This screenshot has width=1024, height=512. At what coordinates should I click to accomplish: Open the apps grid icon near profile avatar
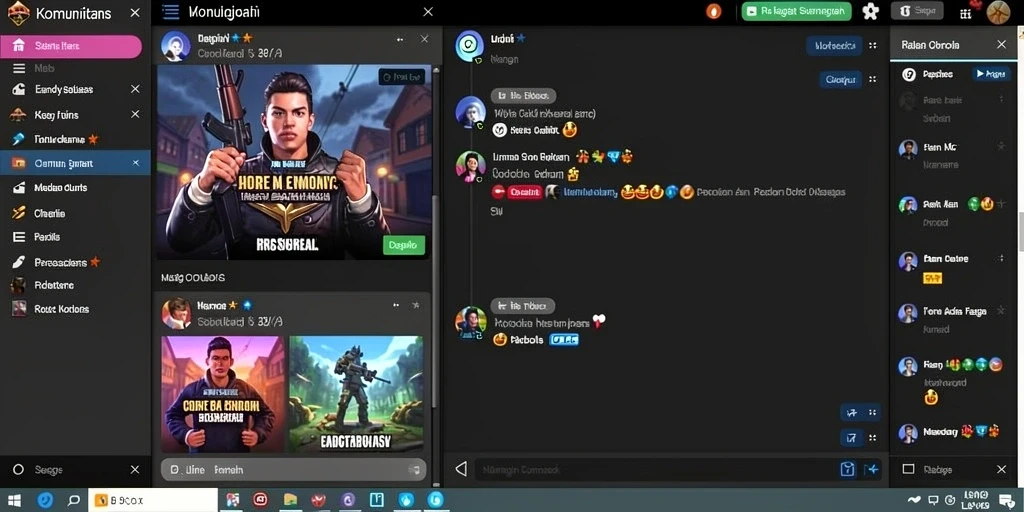[x=966, y=13]
